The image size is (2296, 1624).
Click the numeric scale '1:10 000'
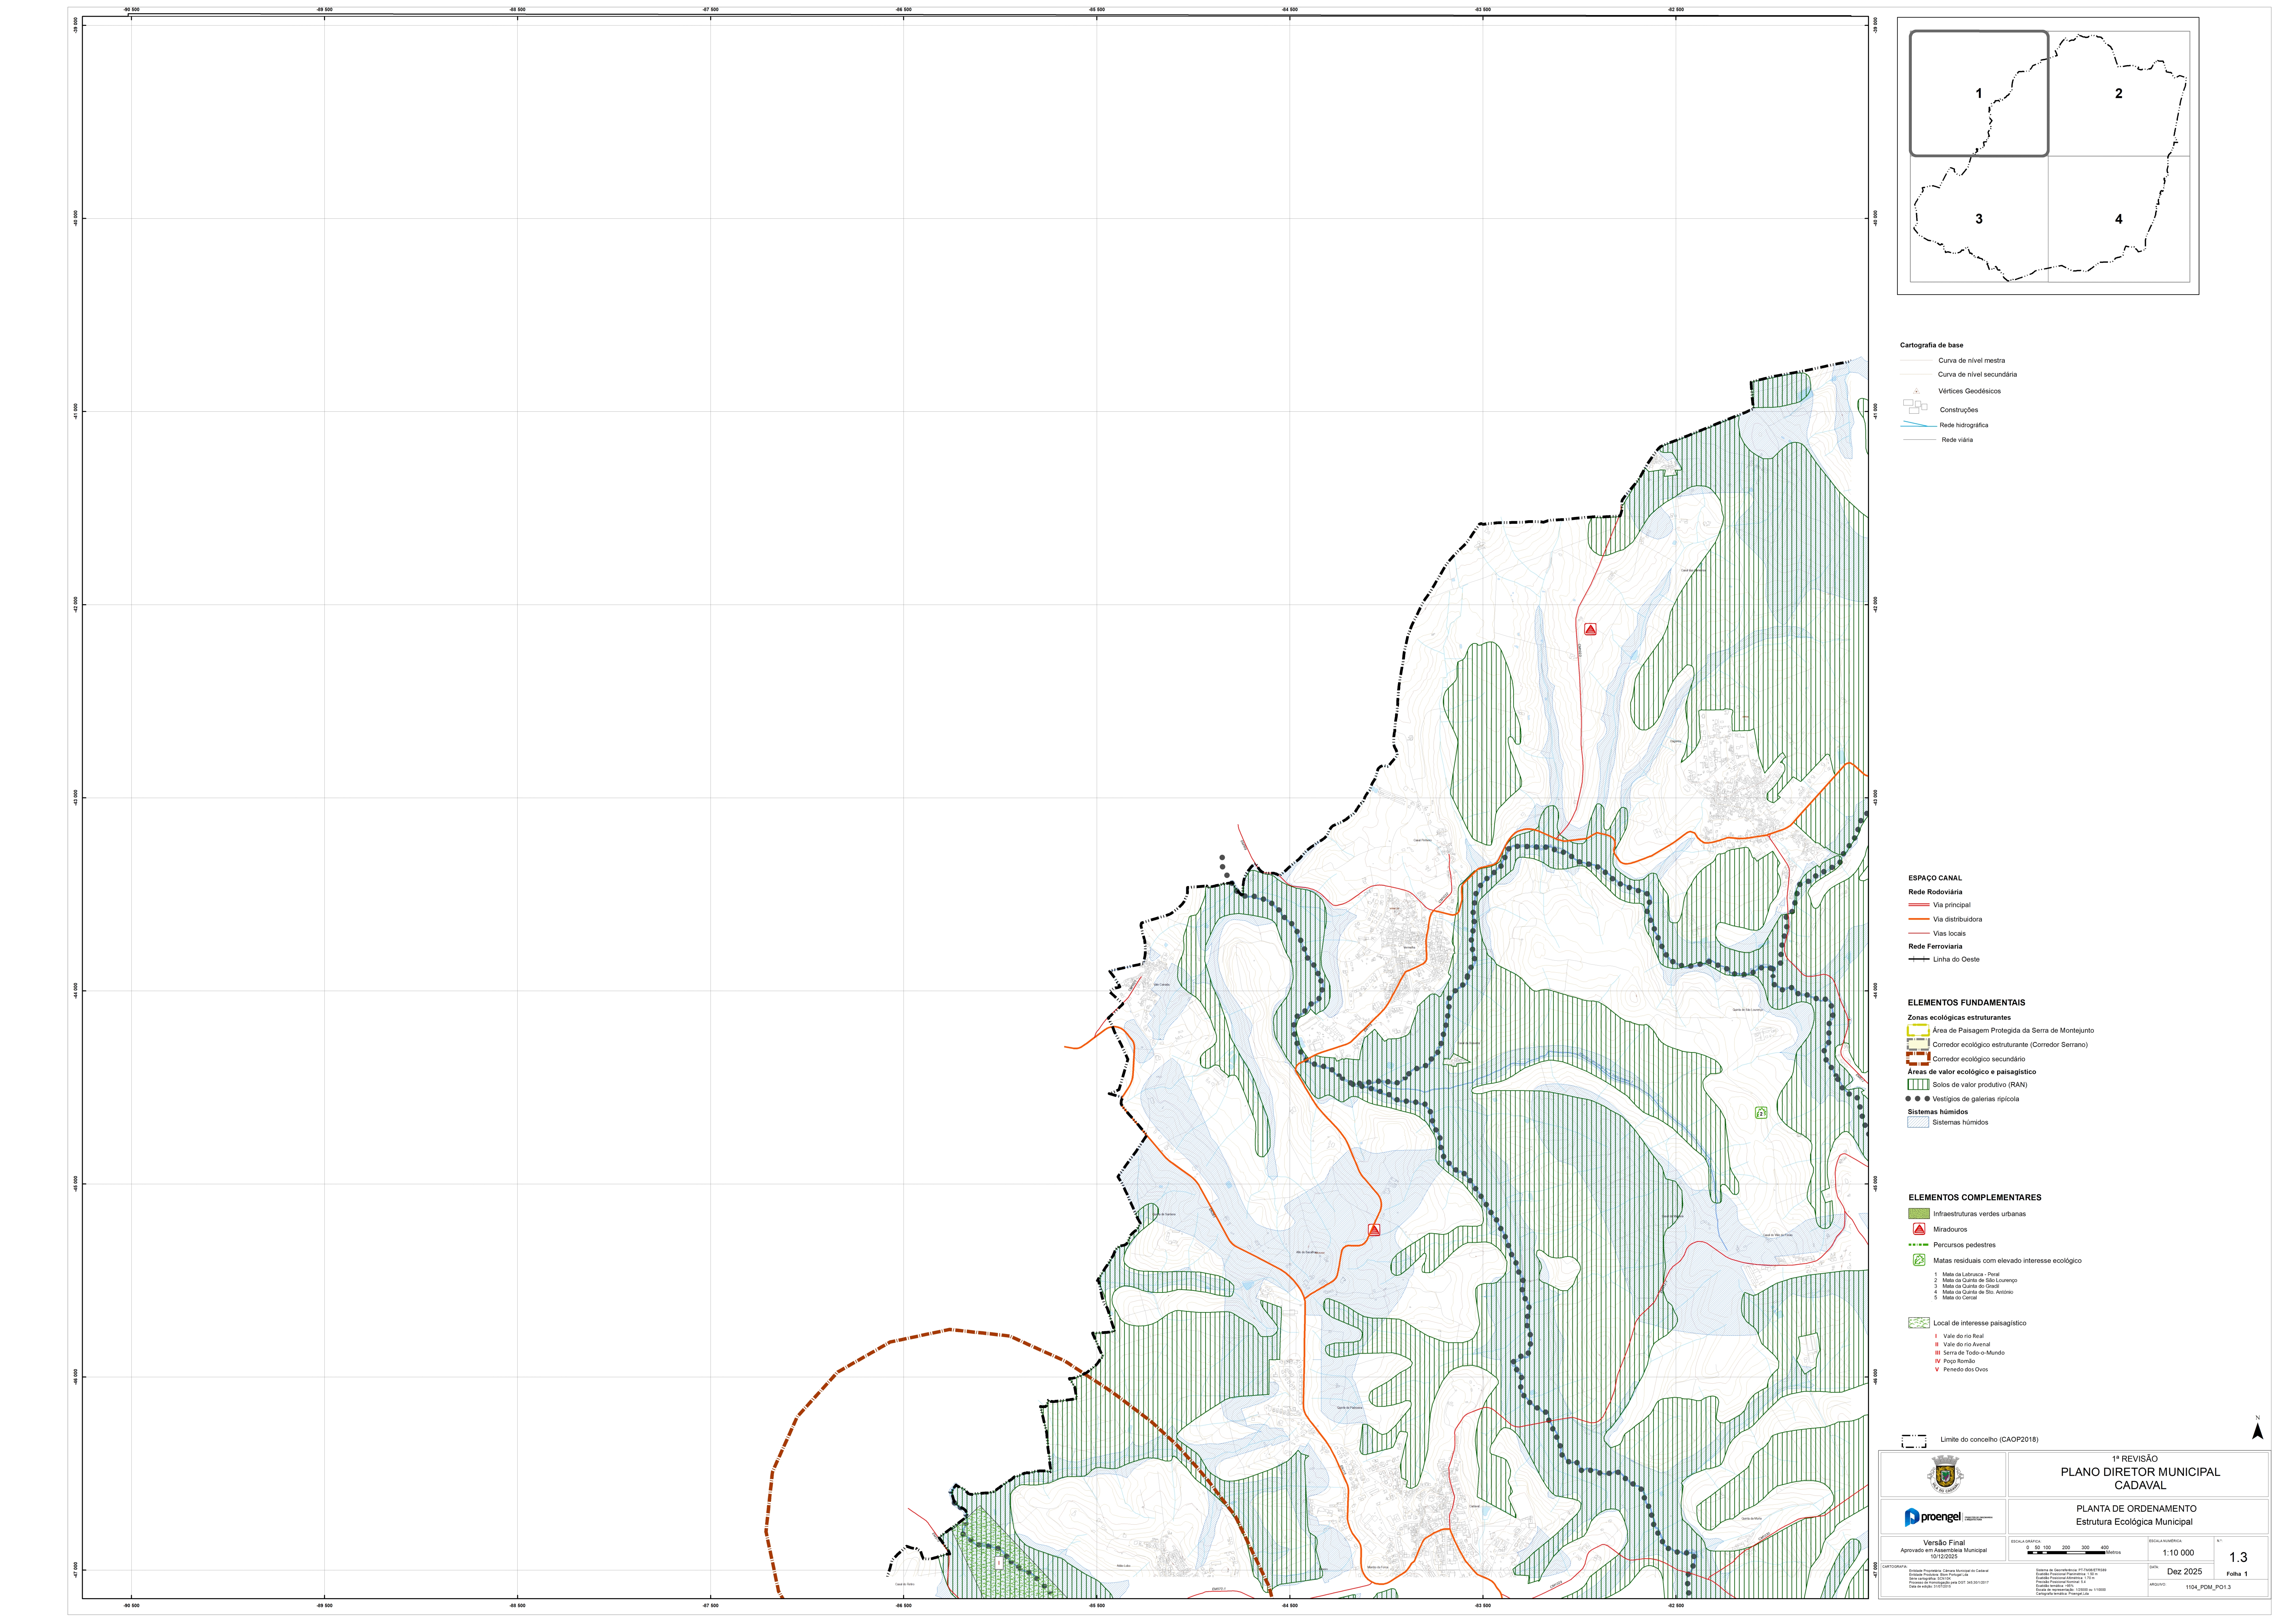pyautogui.click(x=2178, y=1553)
